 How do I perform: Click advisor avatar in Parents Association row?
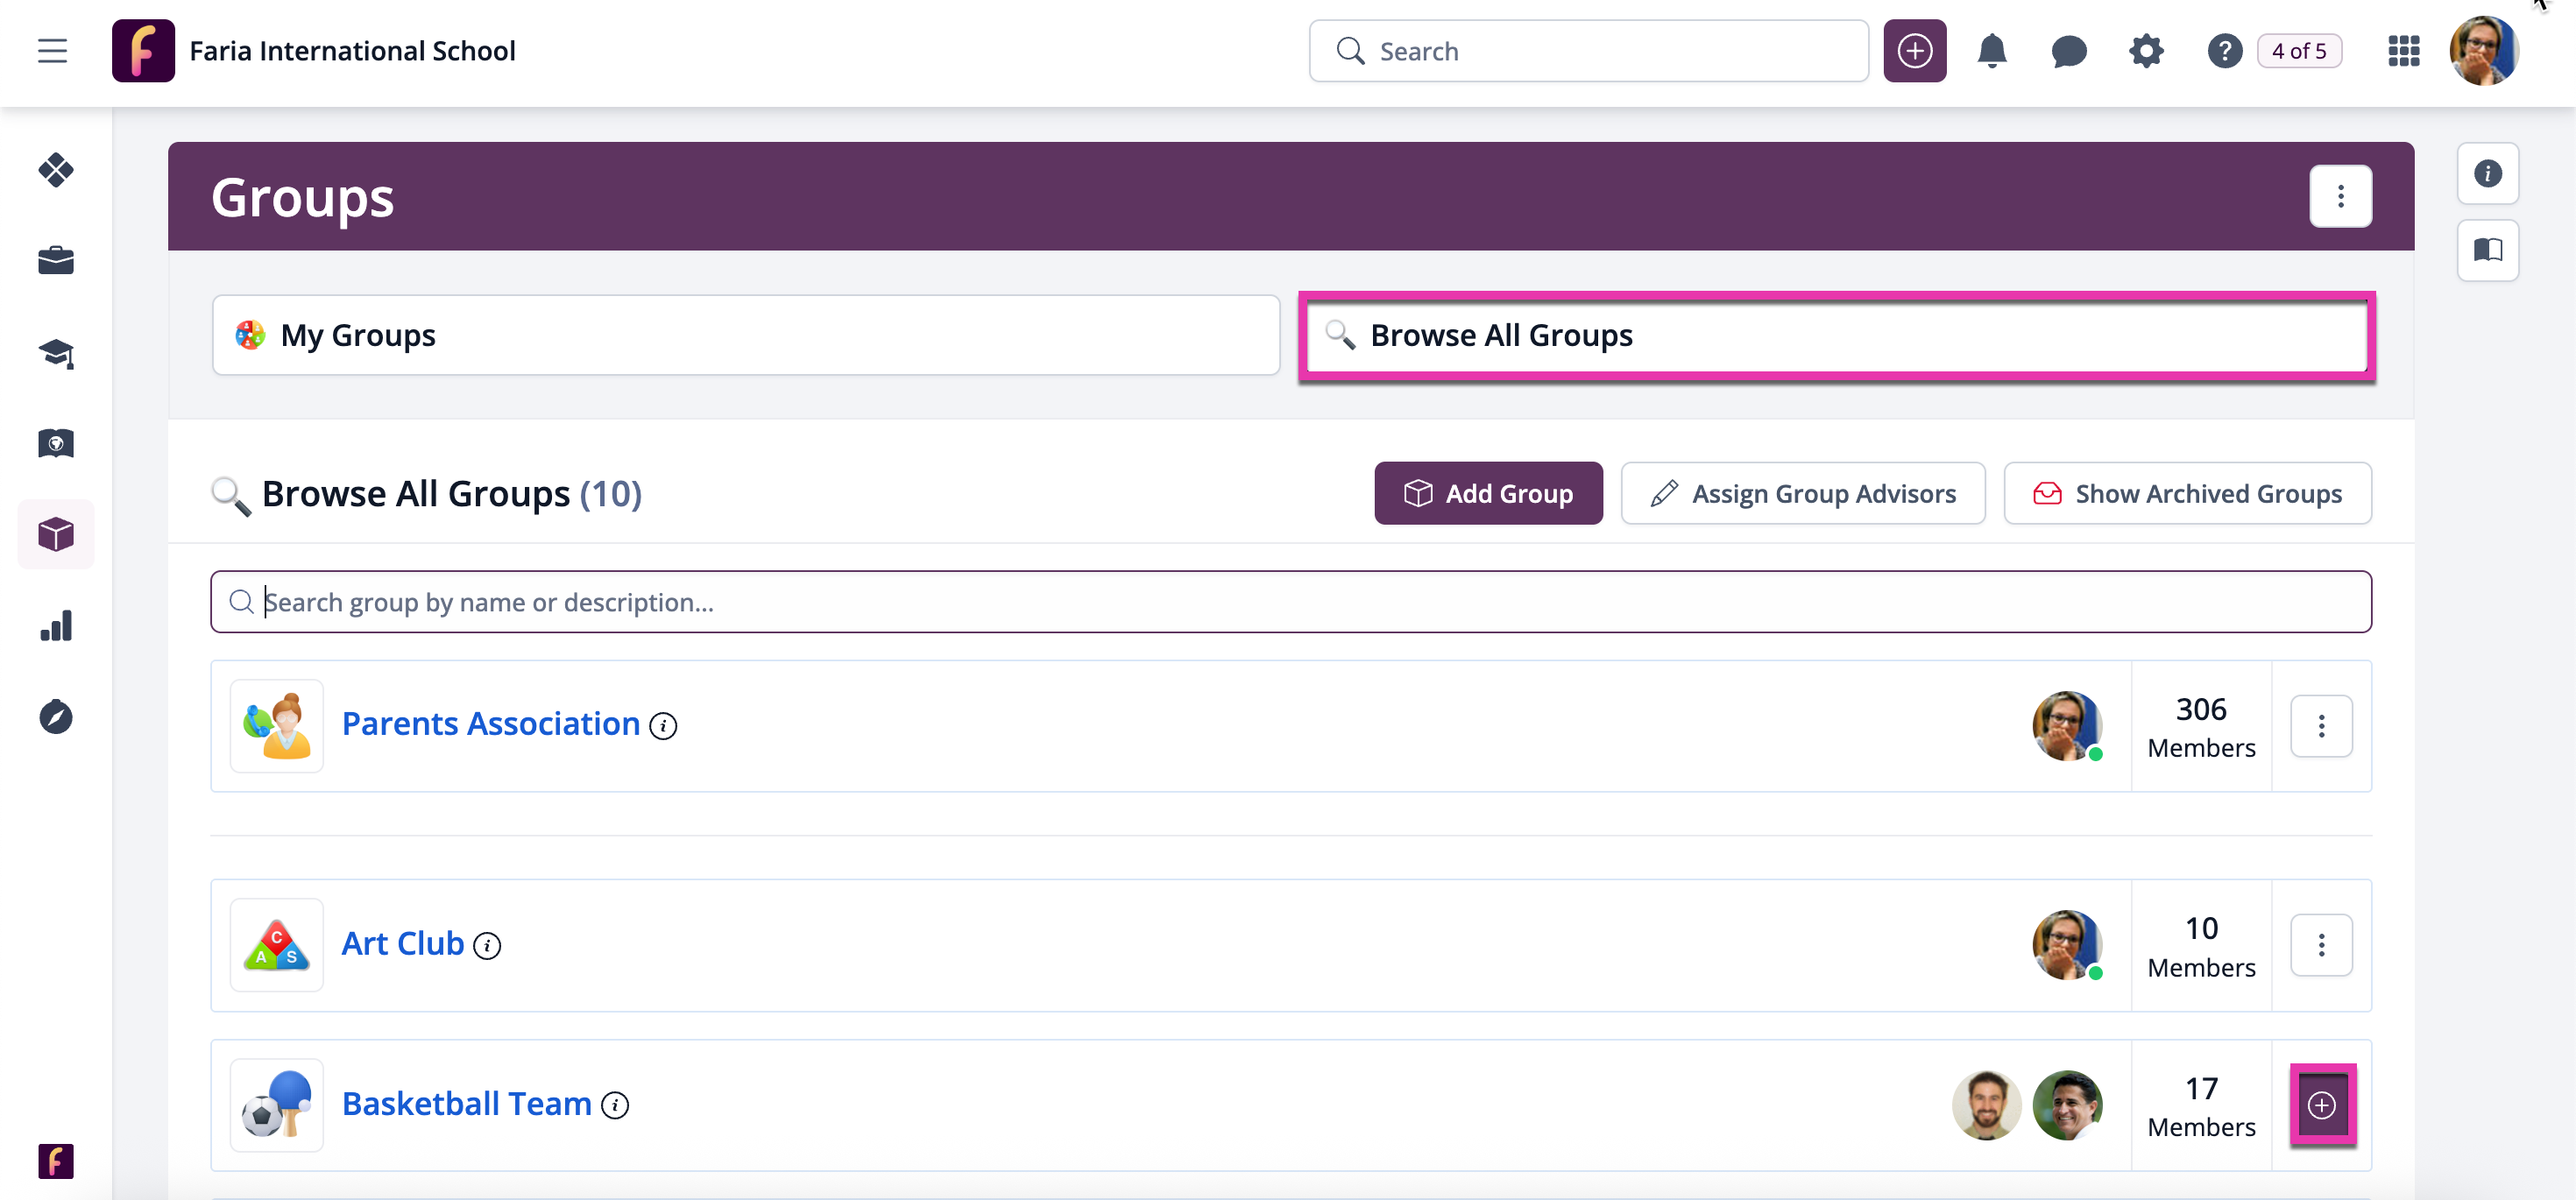click(2067, 726)
